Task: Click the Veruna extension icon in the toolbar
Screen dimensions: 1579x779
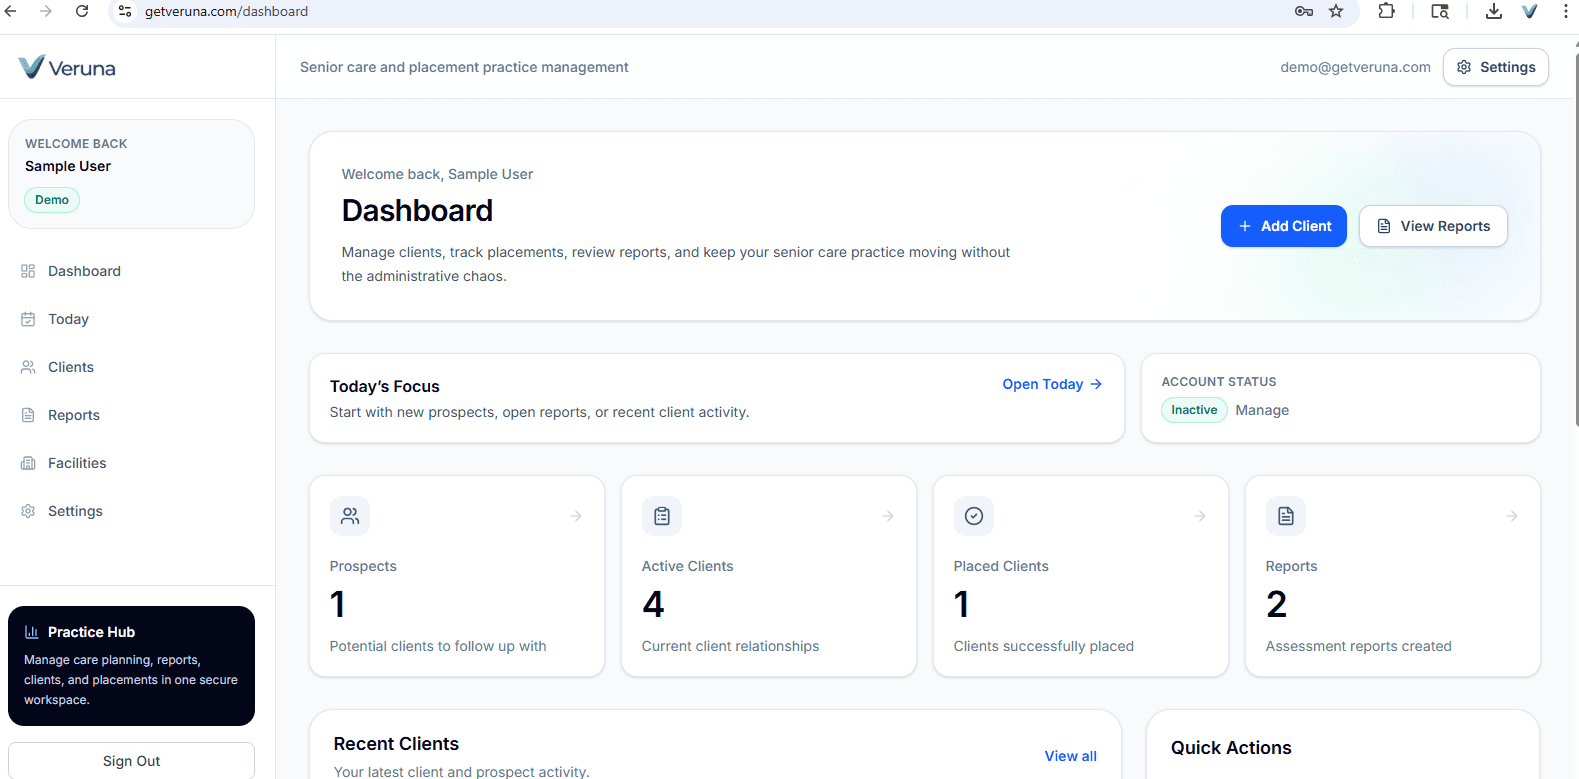Action: pyautogui.click(x=1530, y=11)
